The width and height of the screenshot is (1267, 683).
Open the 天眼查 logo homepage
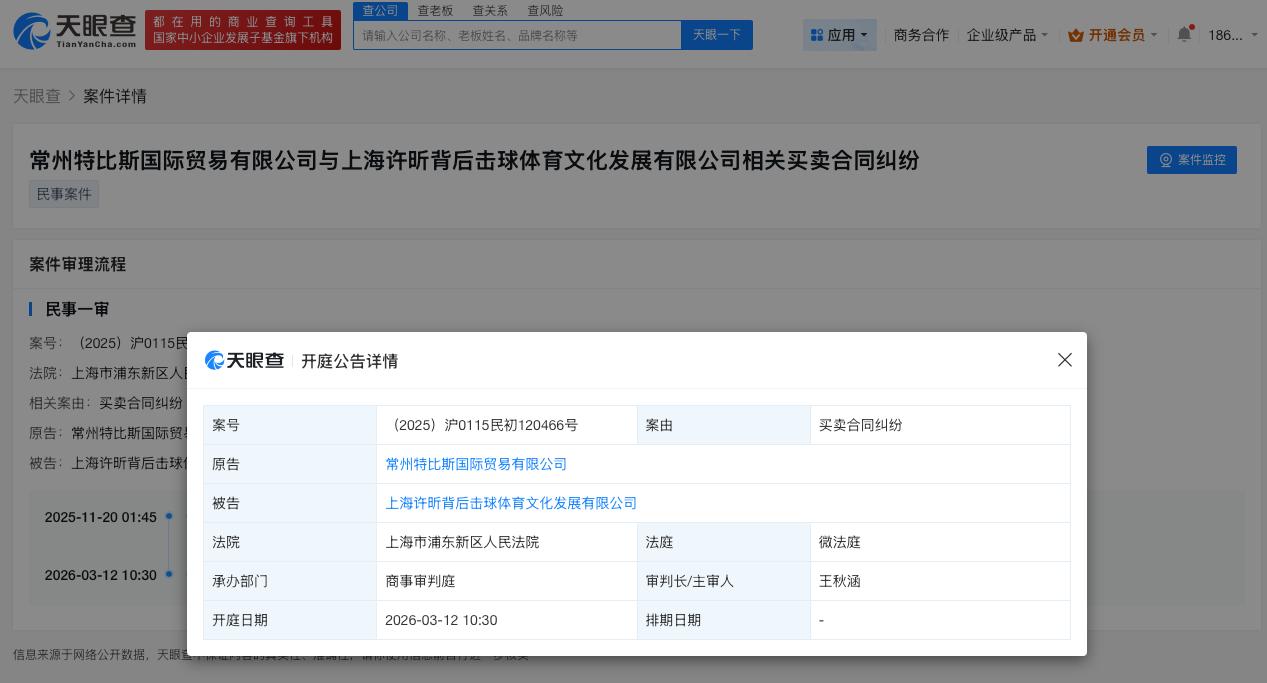(x=75, y=31)
